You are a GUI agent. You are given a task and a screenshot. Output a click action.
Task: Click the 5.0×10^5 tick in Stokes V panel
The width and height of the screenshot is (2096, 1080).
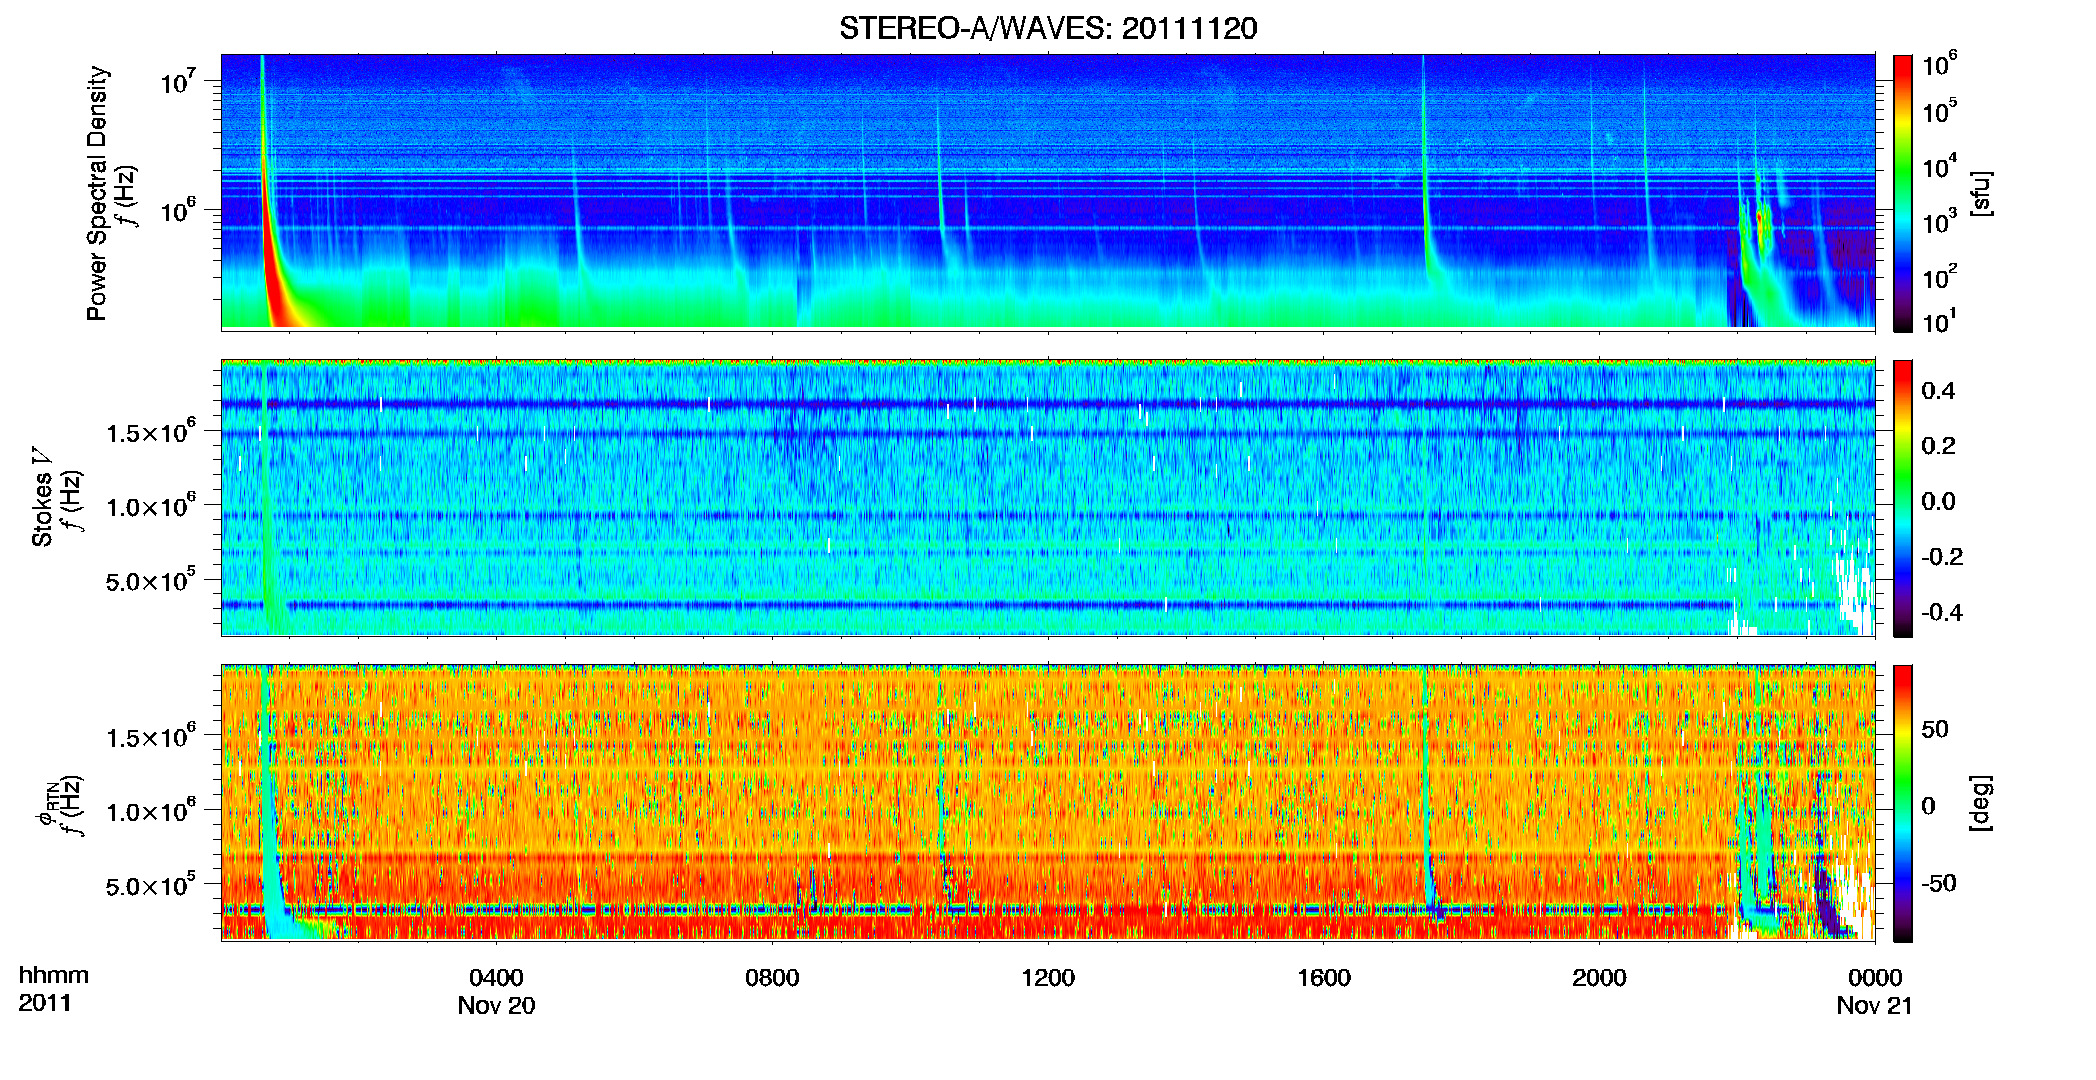tap(151, 581)
